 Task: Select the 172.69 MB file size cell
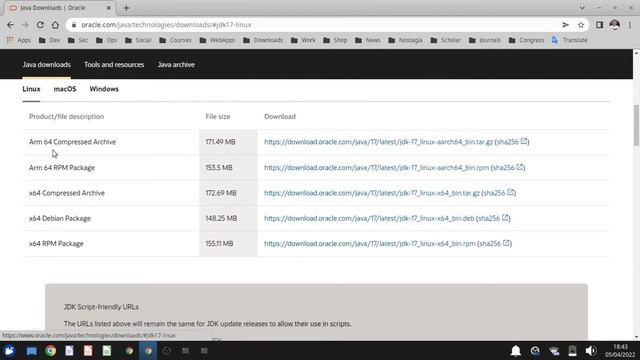tap(228, 193)
